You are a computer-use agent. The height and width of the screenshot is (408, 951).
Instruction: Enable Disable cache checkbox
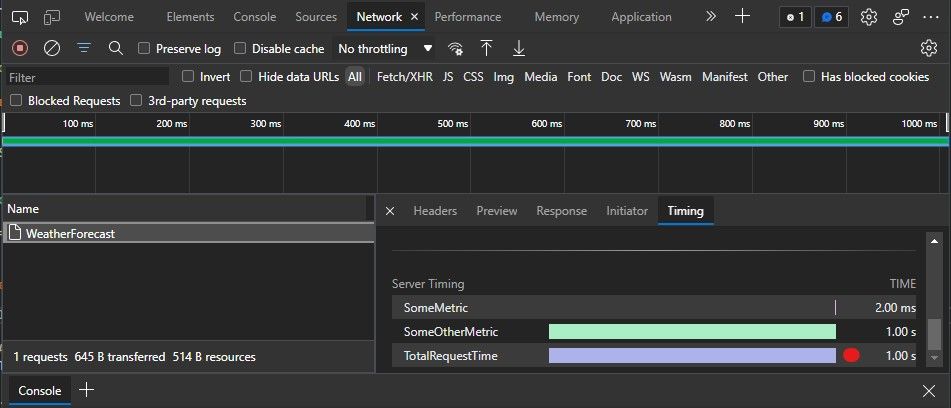point(240,48)
